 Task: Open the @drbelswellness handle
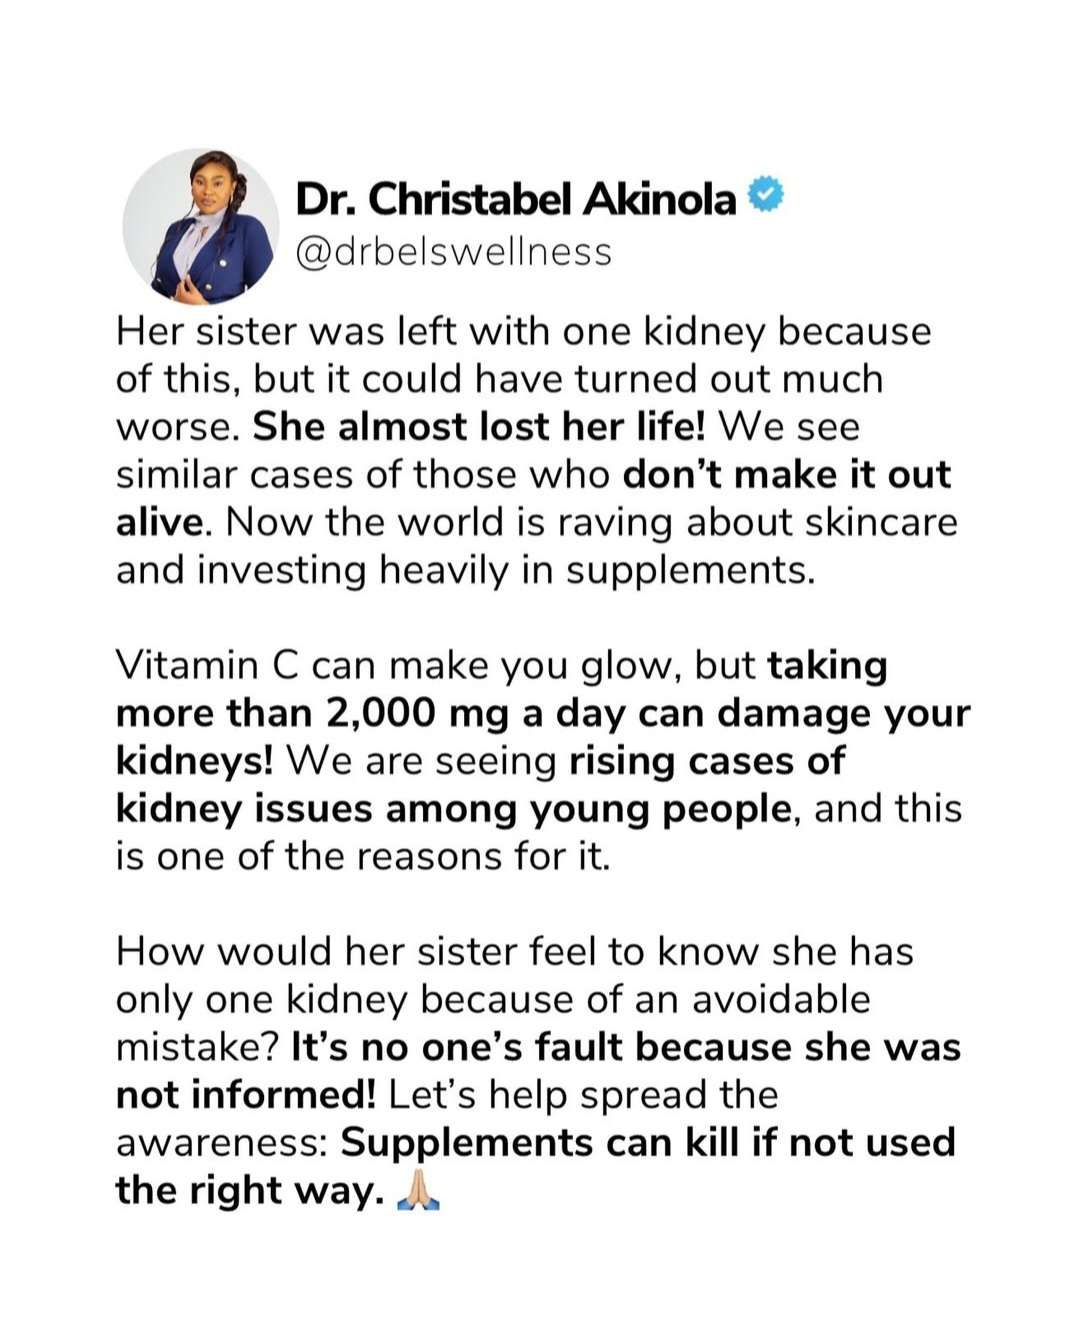[454, 252]
